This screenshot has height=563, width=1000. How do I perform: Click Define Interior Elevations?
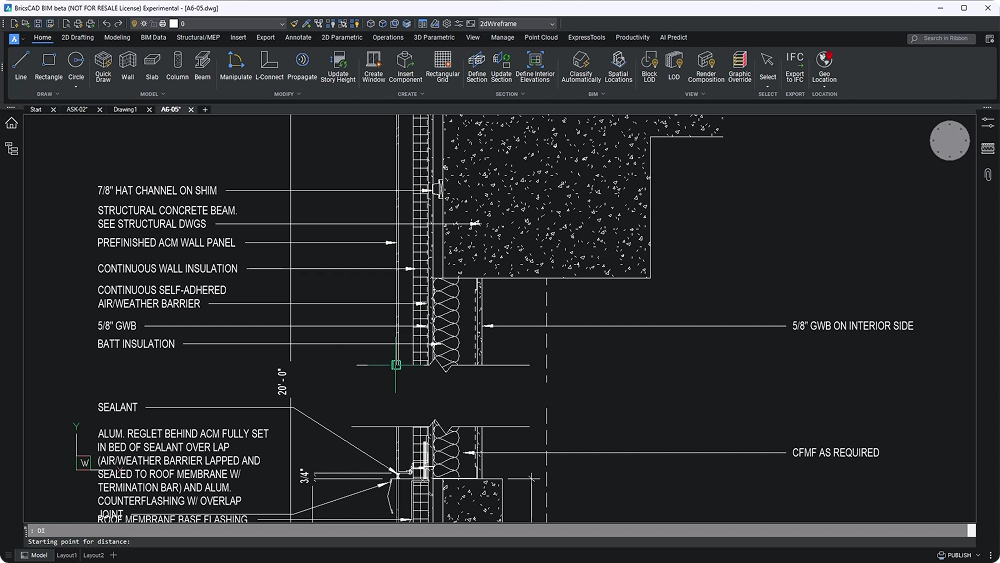[x=535, y=66]
